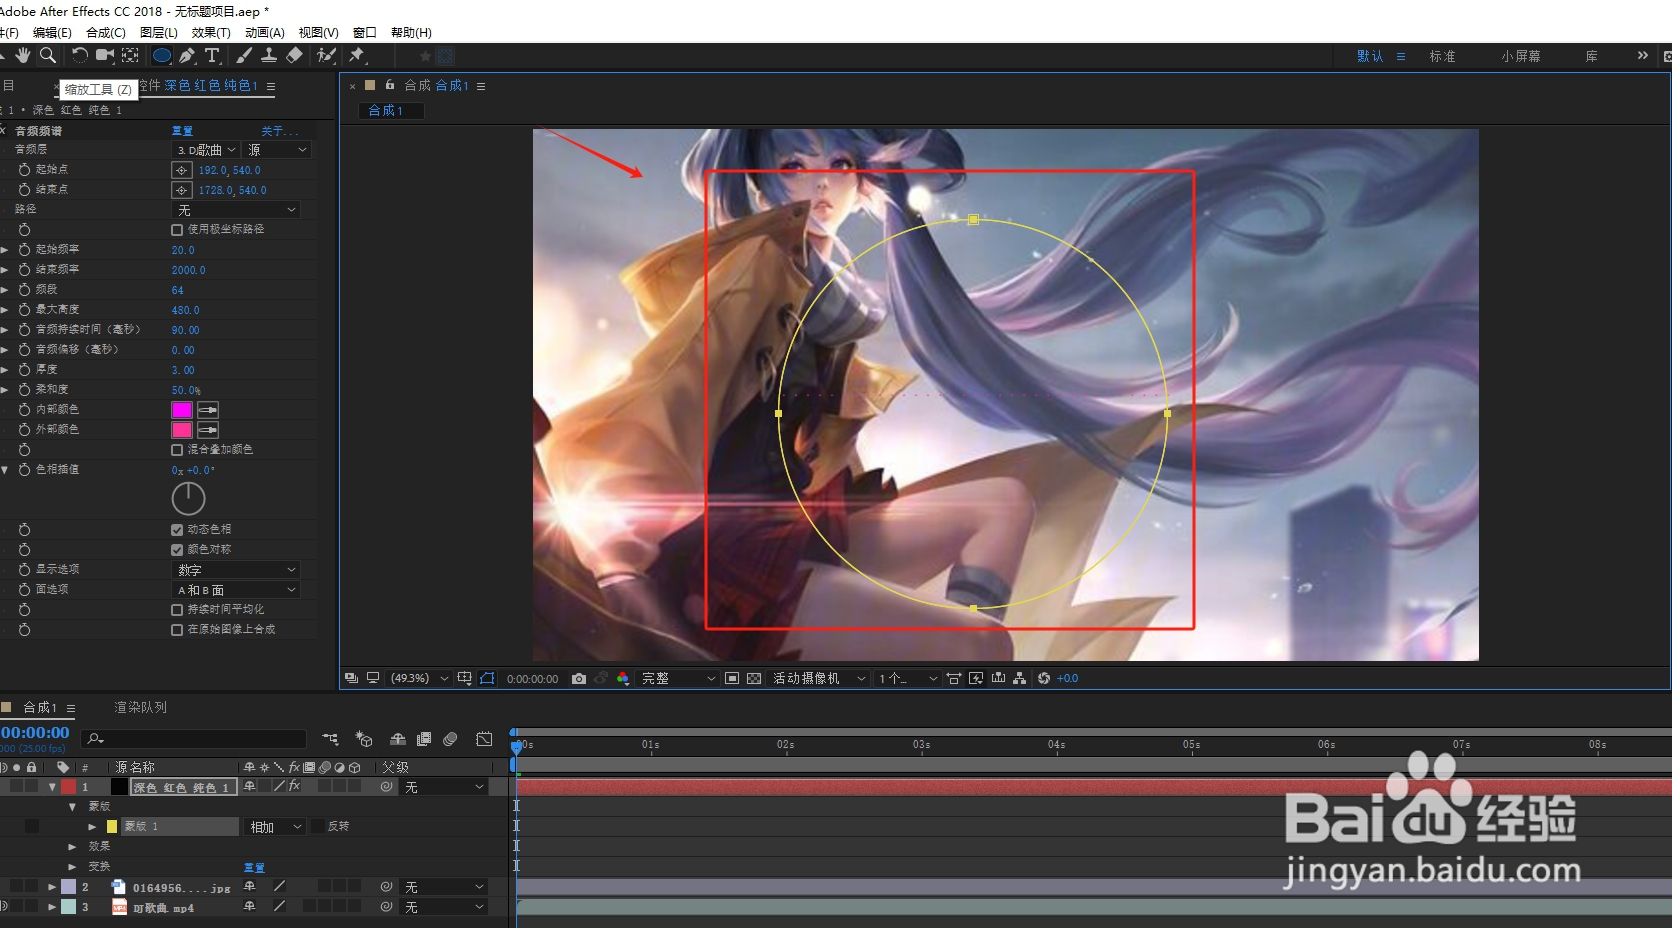The height and width of the screenshot is (928, 1672).
Task: Open composition flowchart icon in viewer
Action: click(1020, 678)
